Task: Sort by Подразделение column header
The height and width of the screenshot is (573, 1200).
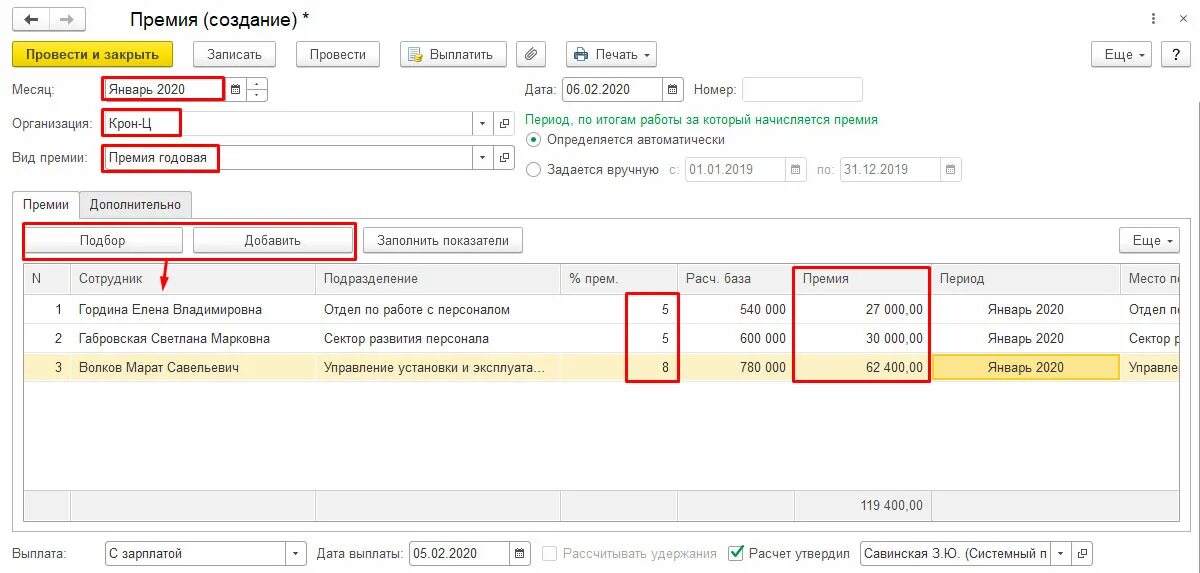Action: pos(438,279)
